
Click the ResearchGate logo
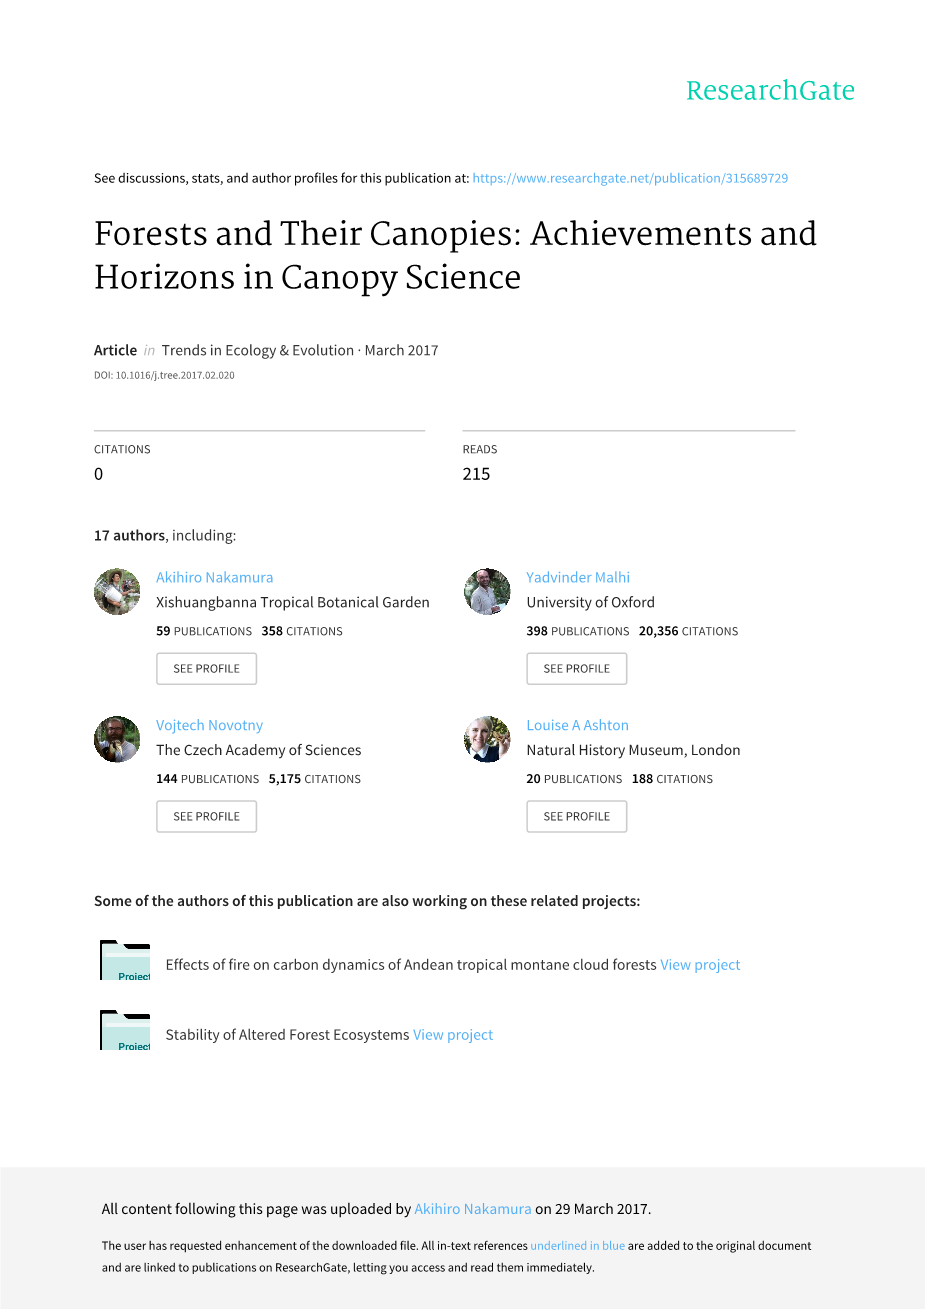coord(770,91)
